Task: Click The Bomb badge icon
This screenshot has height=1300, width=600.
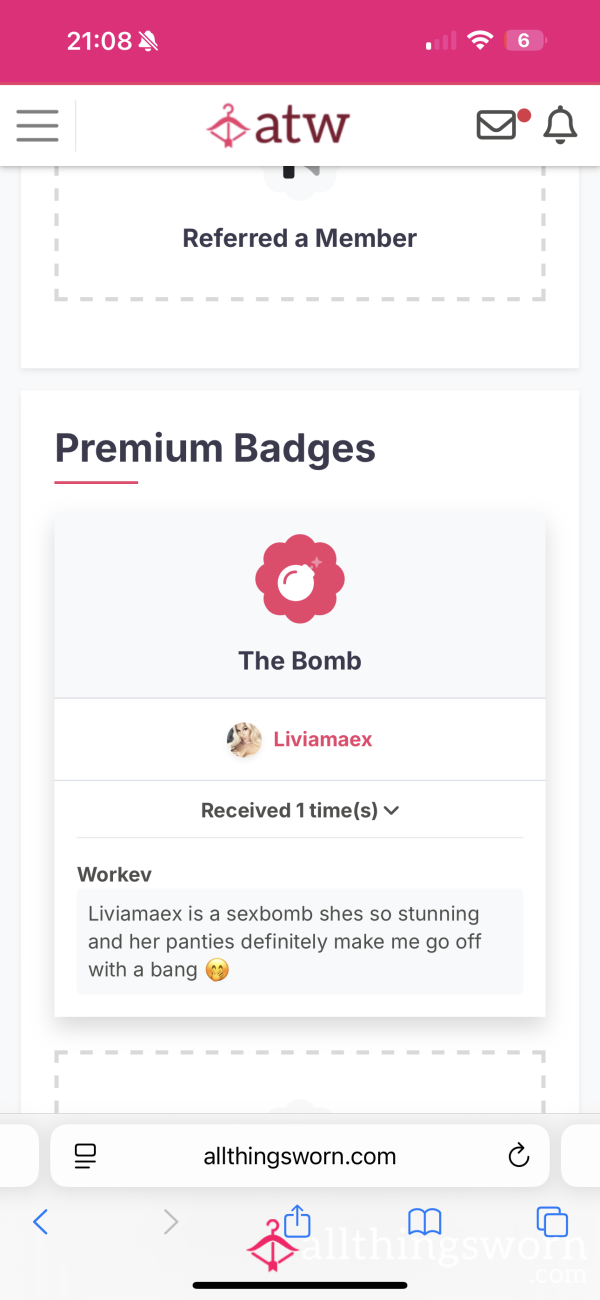Action: click(300, 579)
